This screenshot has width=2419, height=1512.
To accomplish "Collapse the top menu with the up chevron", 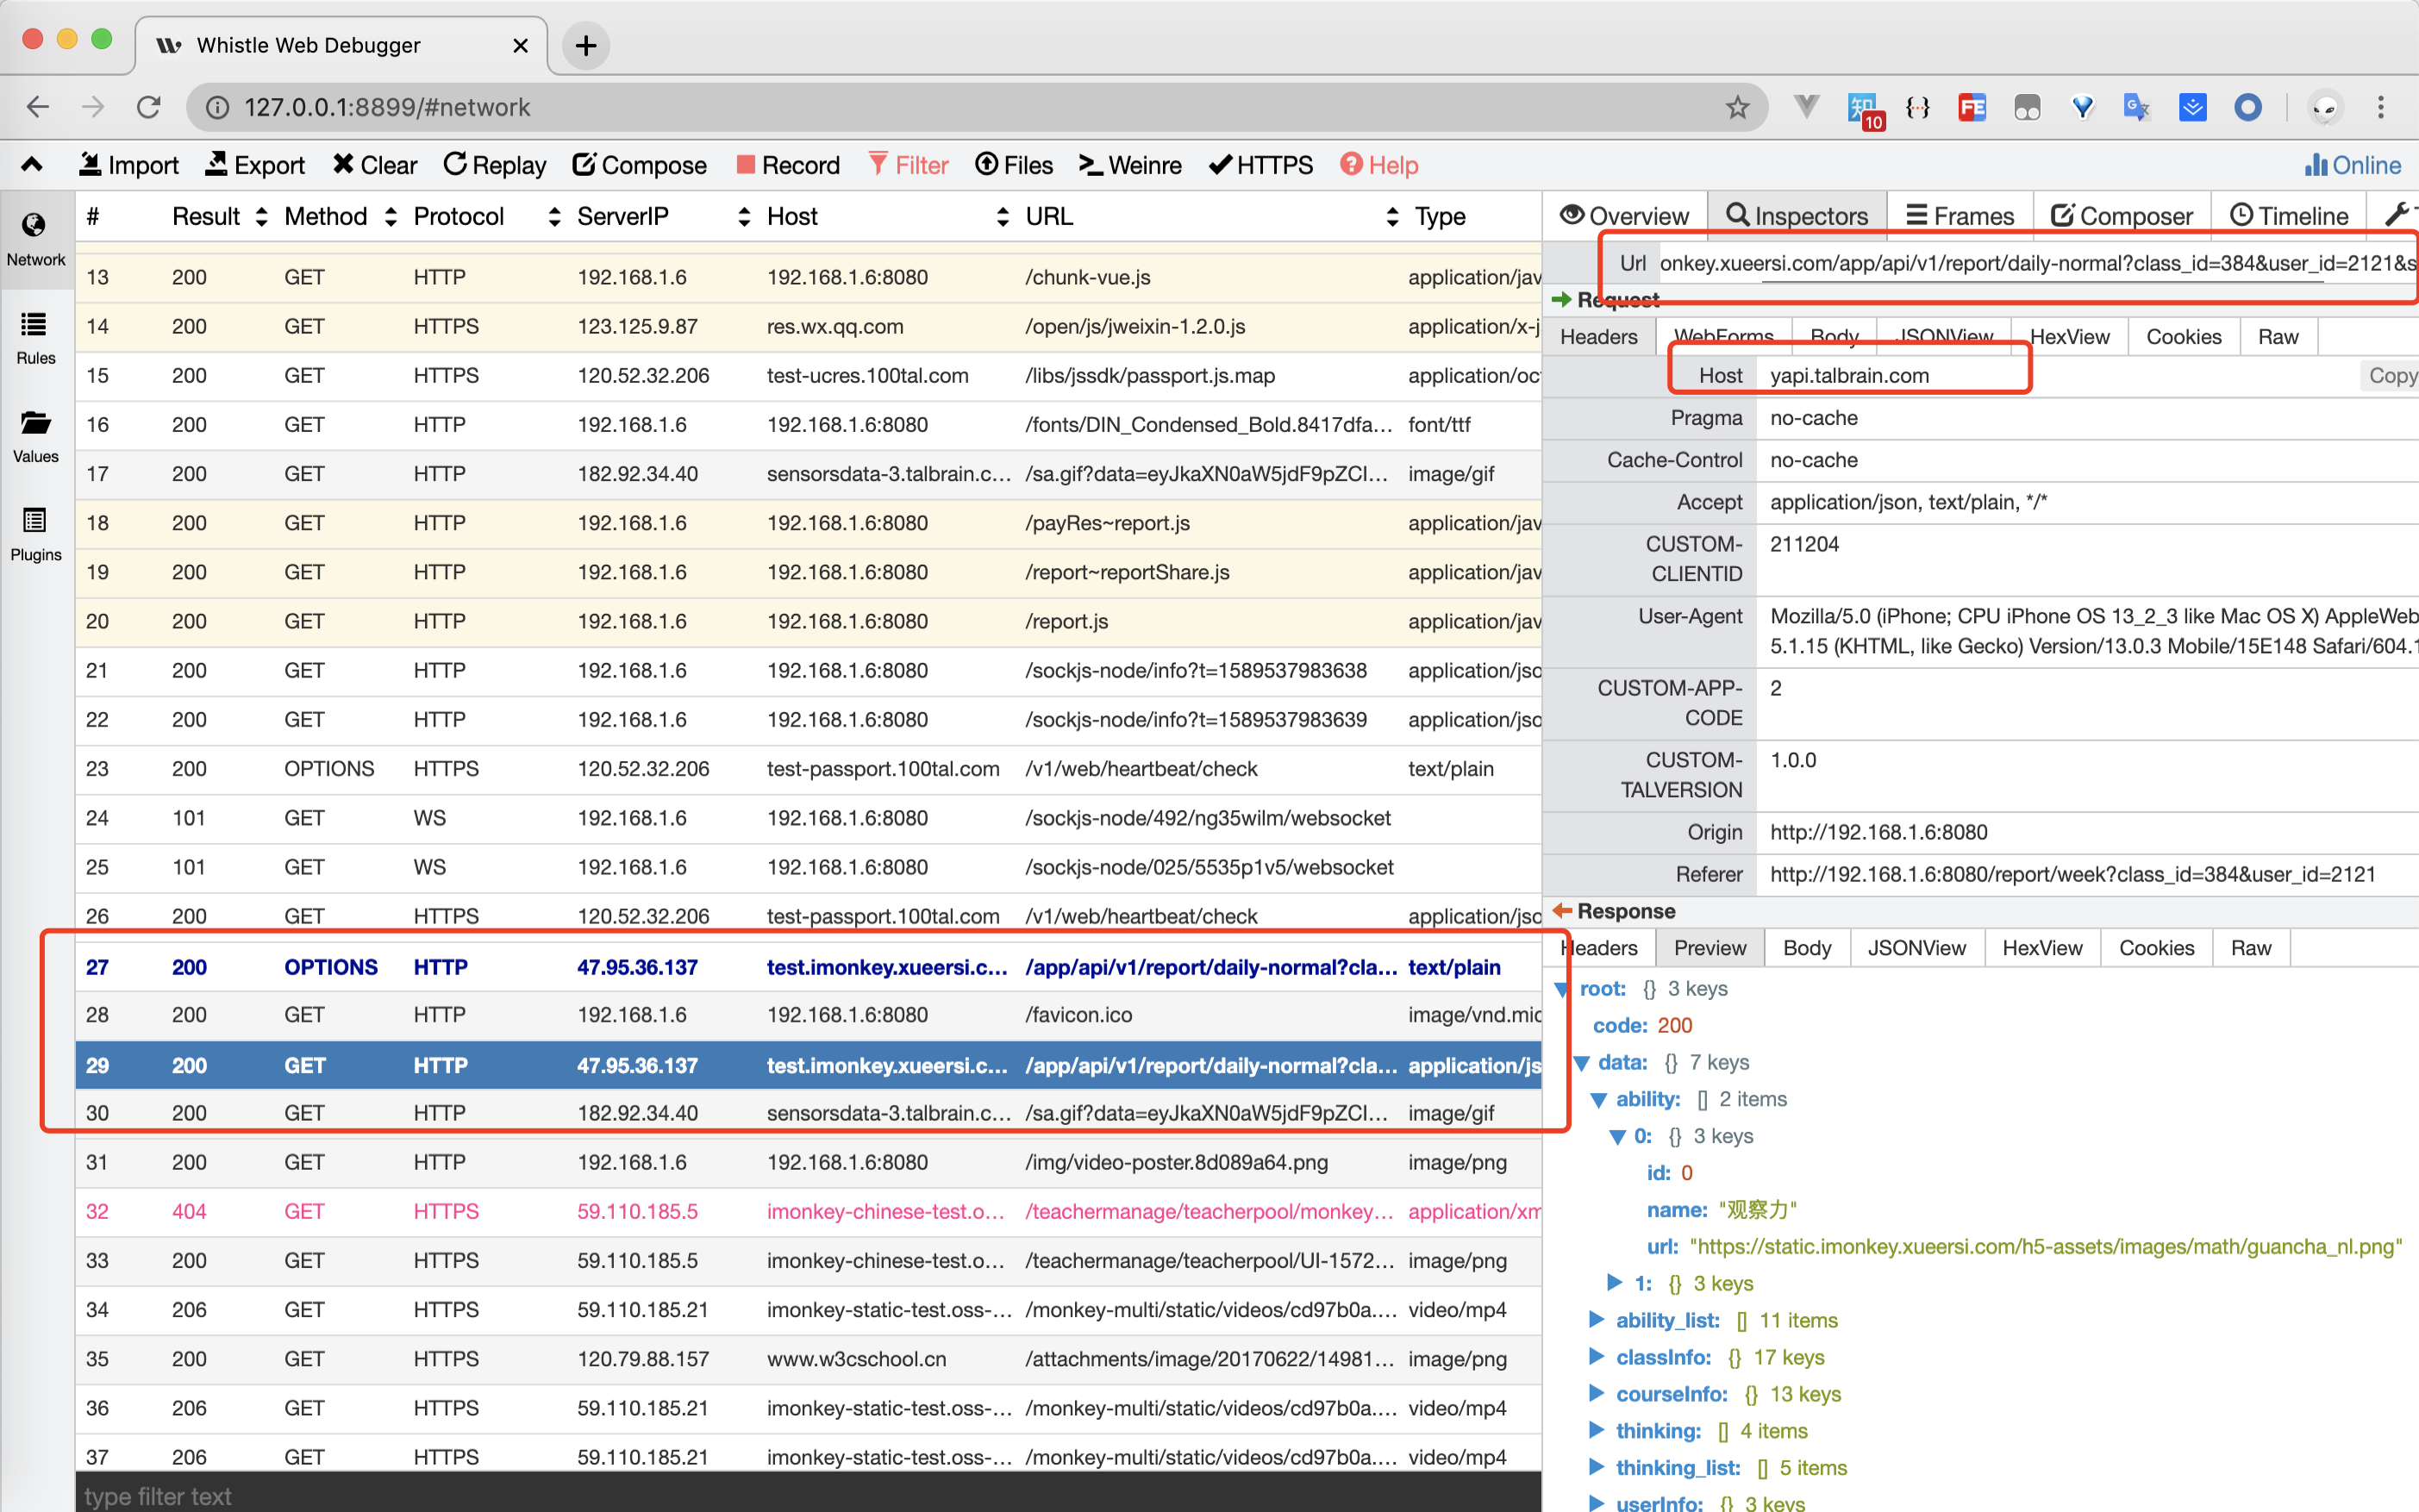I will [32, 165].
